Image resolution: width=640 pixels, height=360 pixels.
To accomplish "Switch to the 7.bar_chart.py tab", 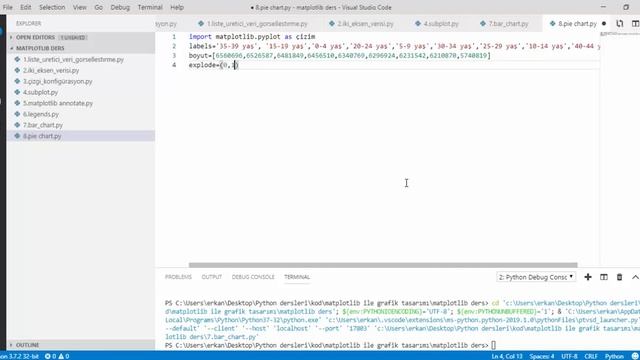I will coord(504,24).
